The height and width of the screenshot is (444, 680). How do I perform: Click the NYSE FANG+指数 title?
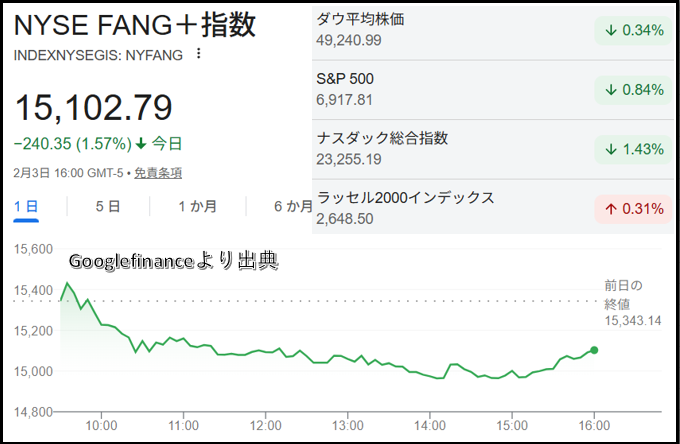tap(134, 24)
